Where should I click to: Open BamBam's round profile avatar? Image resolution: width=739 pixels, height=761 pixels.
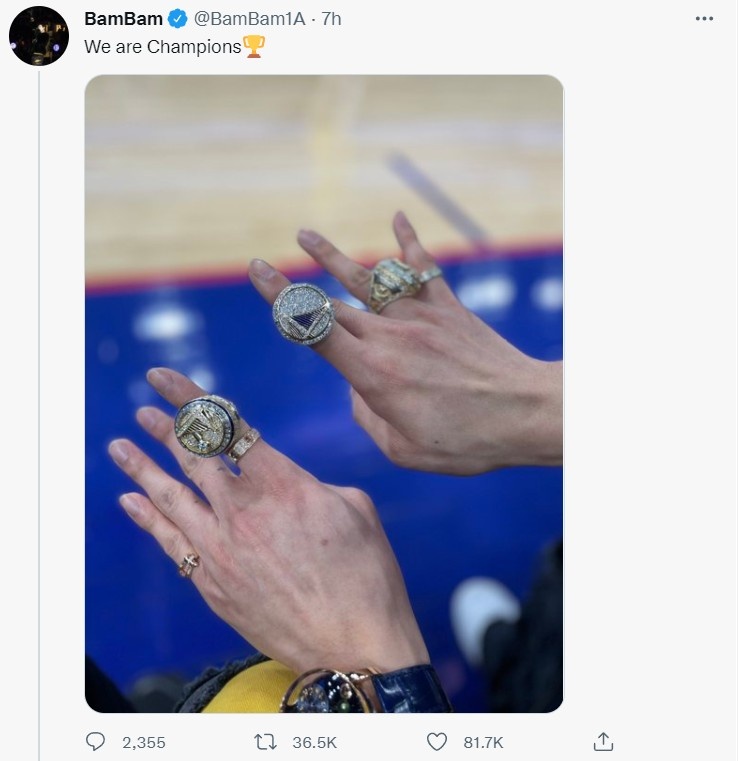coord(39,36)
